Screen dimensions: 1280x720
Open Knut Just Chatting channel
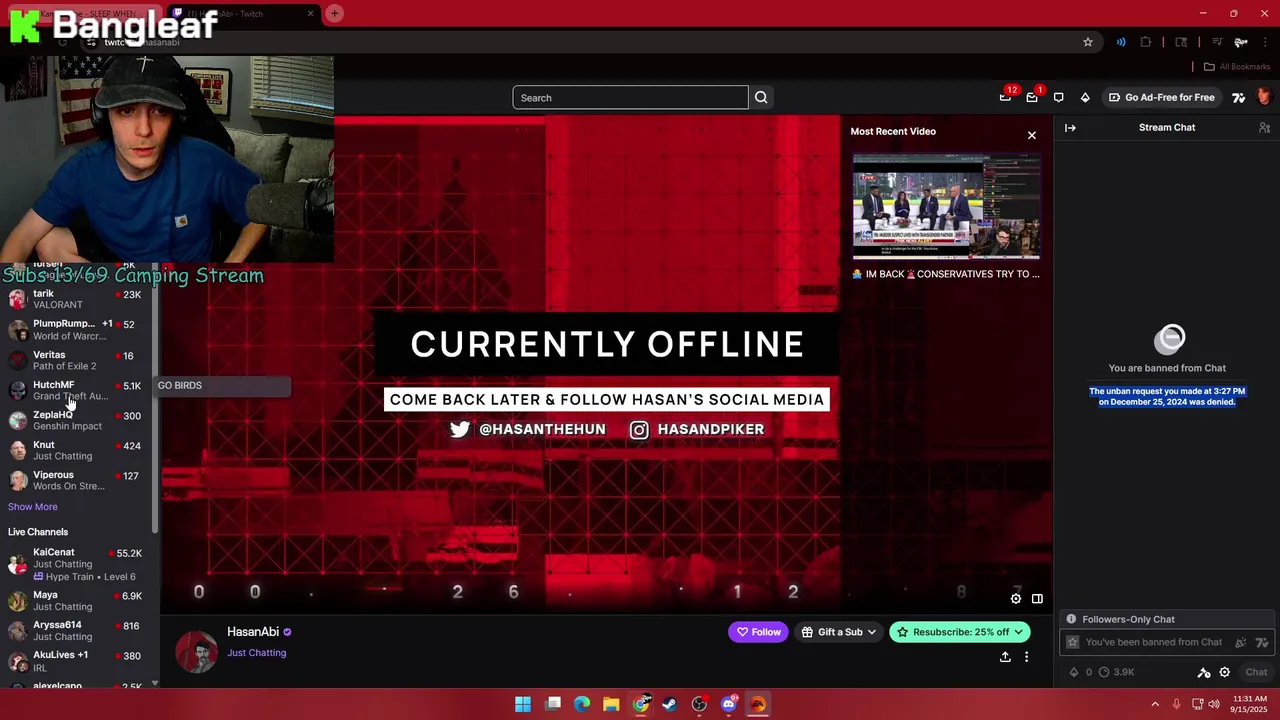pos(76,450)
